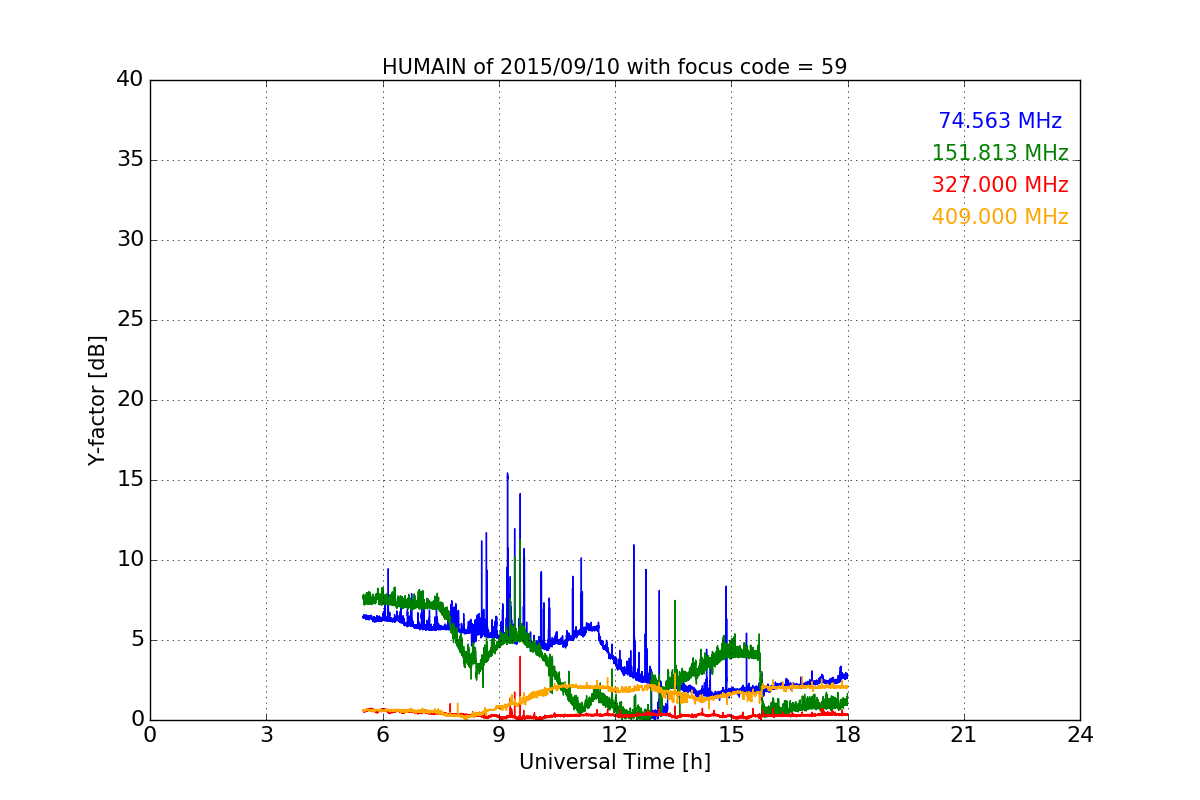The image size is (1200, 800).
Task: Select the blue 74.563 MHz legend label
Action: (1000, 121)
